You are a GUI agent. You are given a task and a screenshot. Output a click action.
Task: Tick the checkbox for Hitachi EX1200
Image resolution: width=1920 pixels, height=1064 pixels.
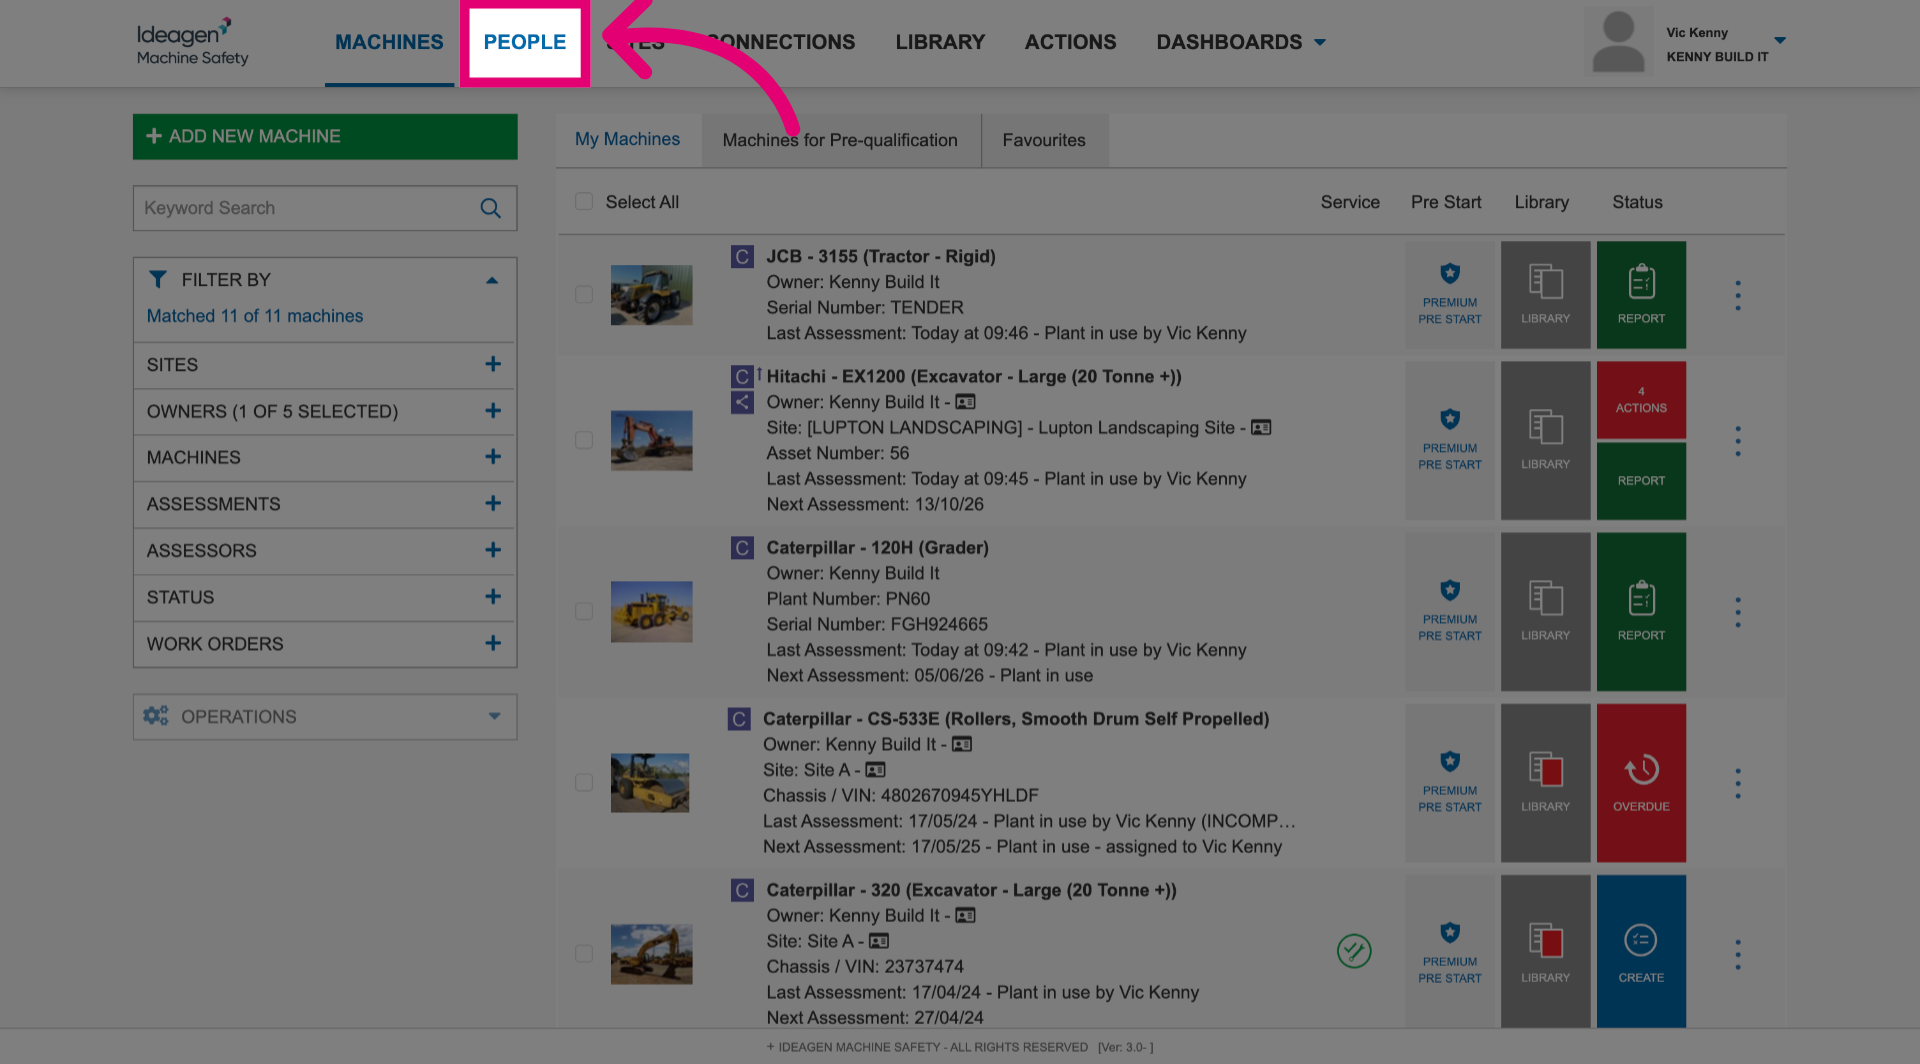[584, 441]
